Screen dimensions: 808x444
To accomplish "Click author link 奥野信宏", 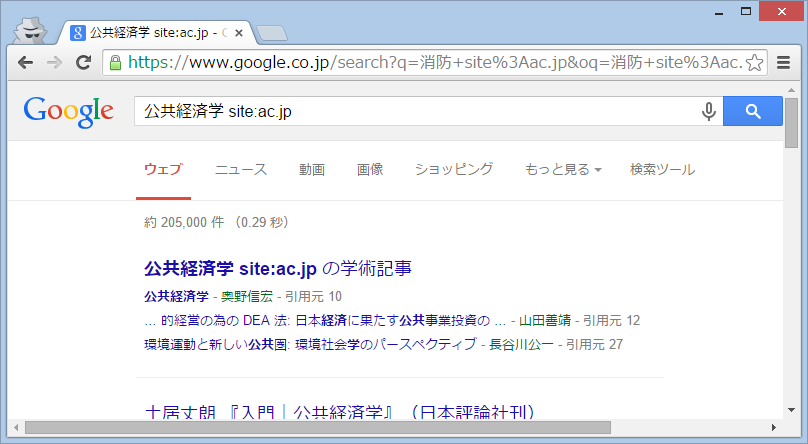I will (247, 296).
